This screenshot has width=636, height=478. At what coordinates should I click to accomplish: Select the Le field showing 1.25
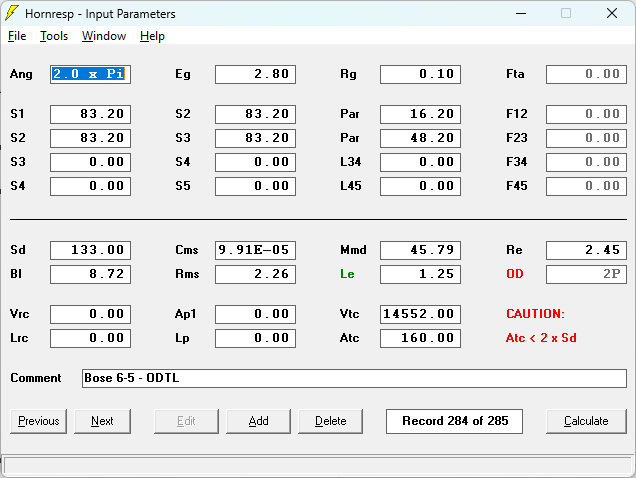coord(420,274)
